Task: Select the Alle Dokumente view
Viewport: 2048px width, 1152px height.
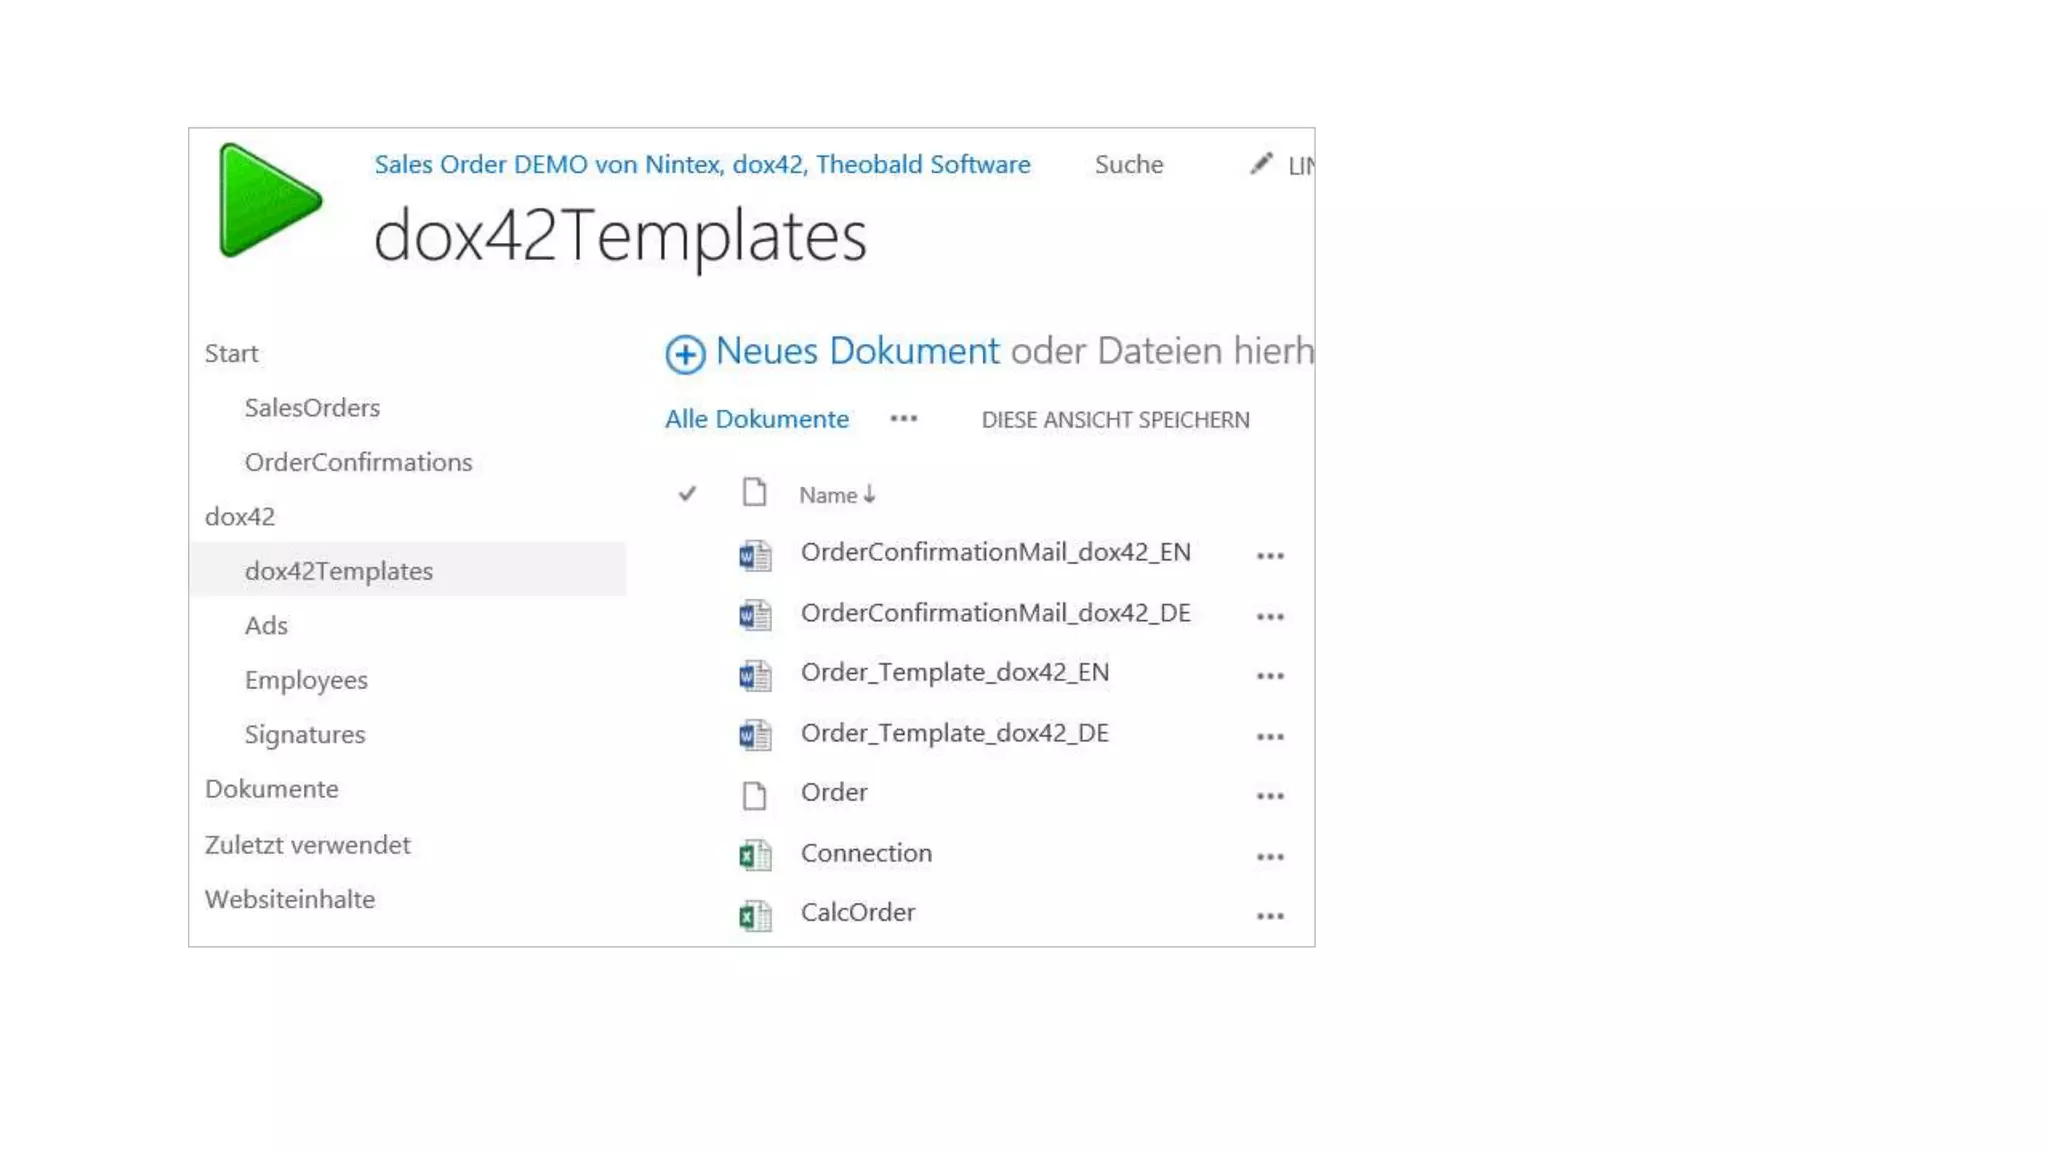Action: click(x=756, y=419)
